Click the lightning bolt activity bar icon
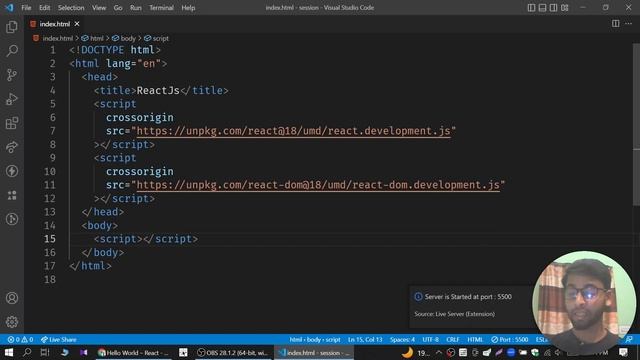Image resolution: width=640 pixels, height=360 pixels. [12, 171]
